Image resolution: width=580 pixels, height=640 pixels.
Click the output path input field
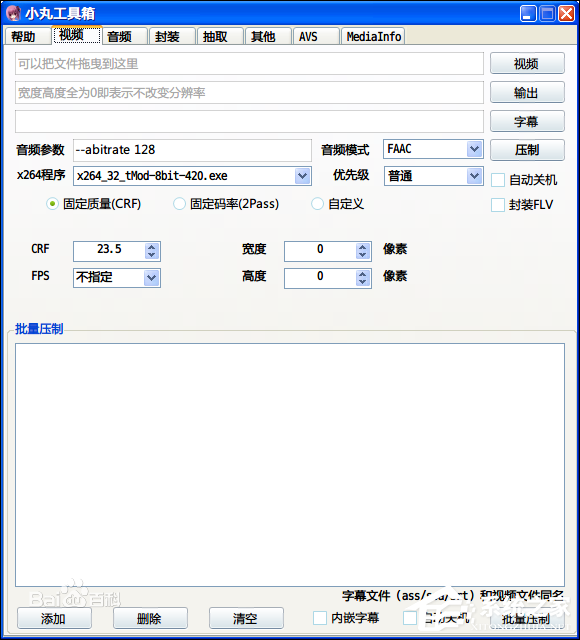coord(249,93)
